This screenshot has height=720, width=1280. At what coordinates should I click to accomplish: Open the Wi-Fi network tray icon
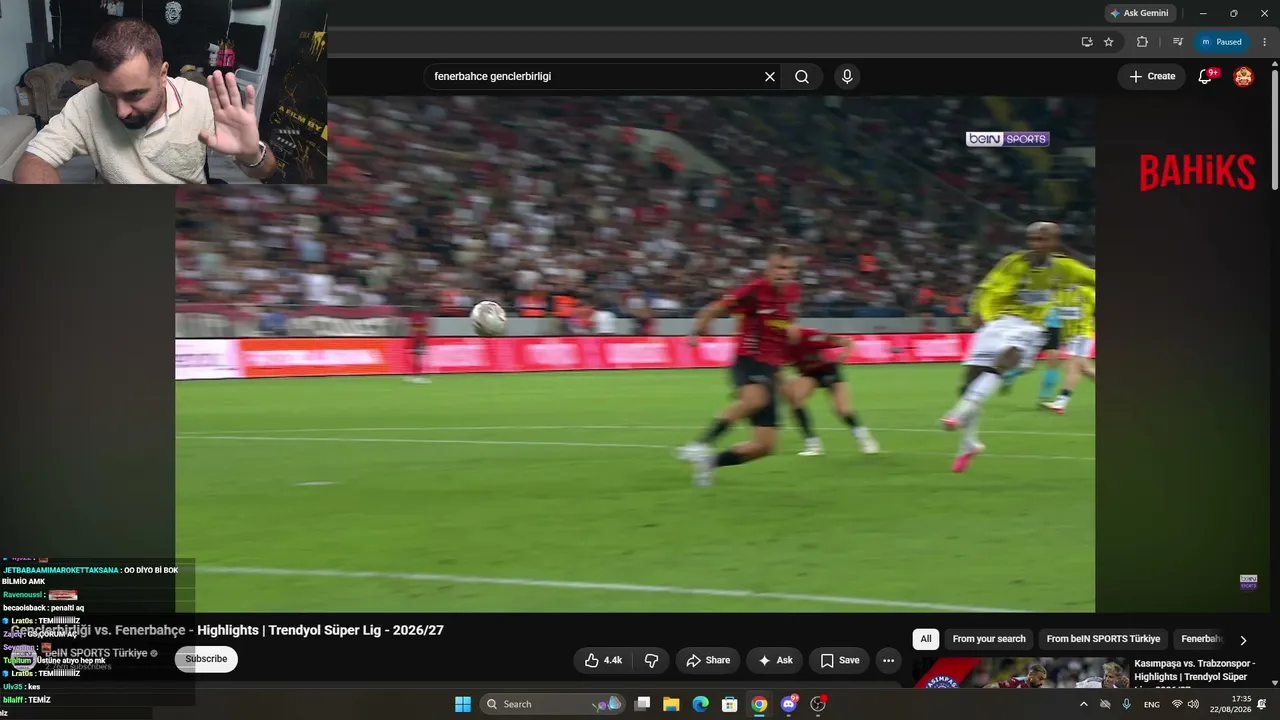coord(1177,704)
